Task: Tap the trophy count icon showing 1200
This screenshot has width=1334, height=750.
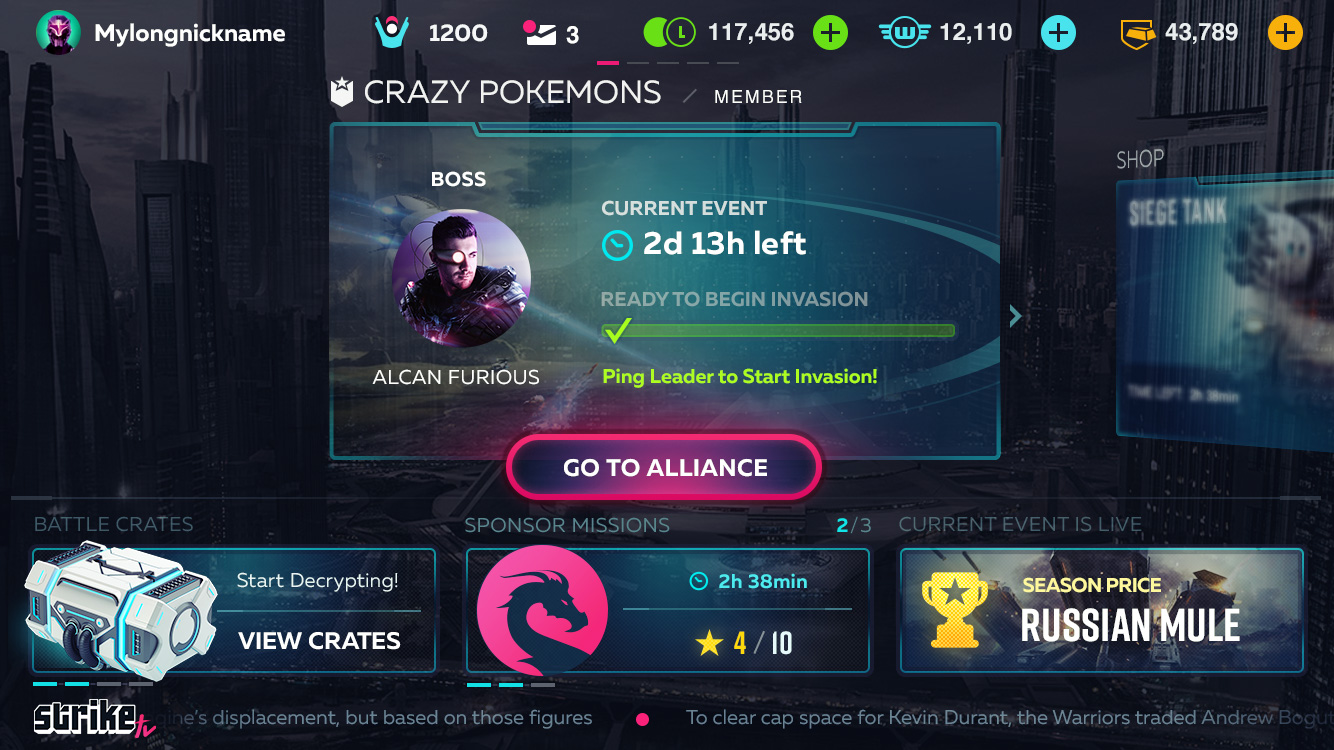Action: 392,33
